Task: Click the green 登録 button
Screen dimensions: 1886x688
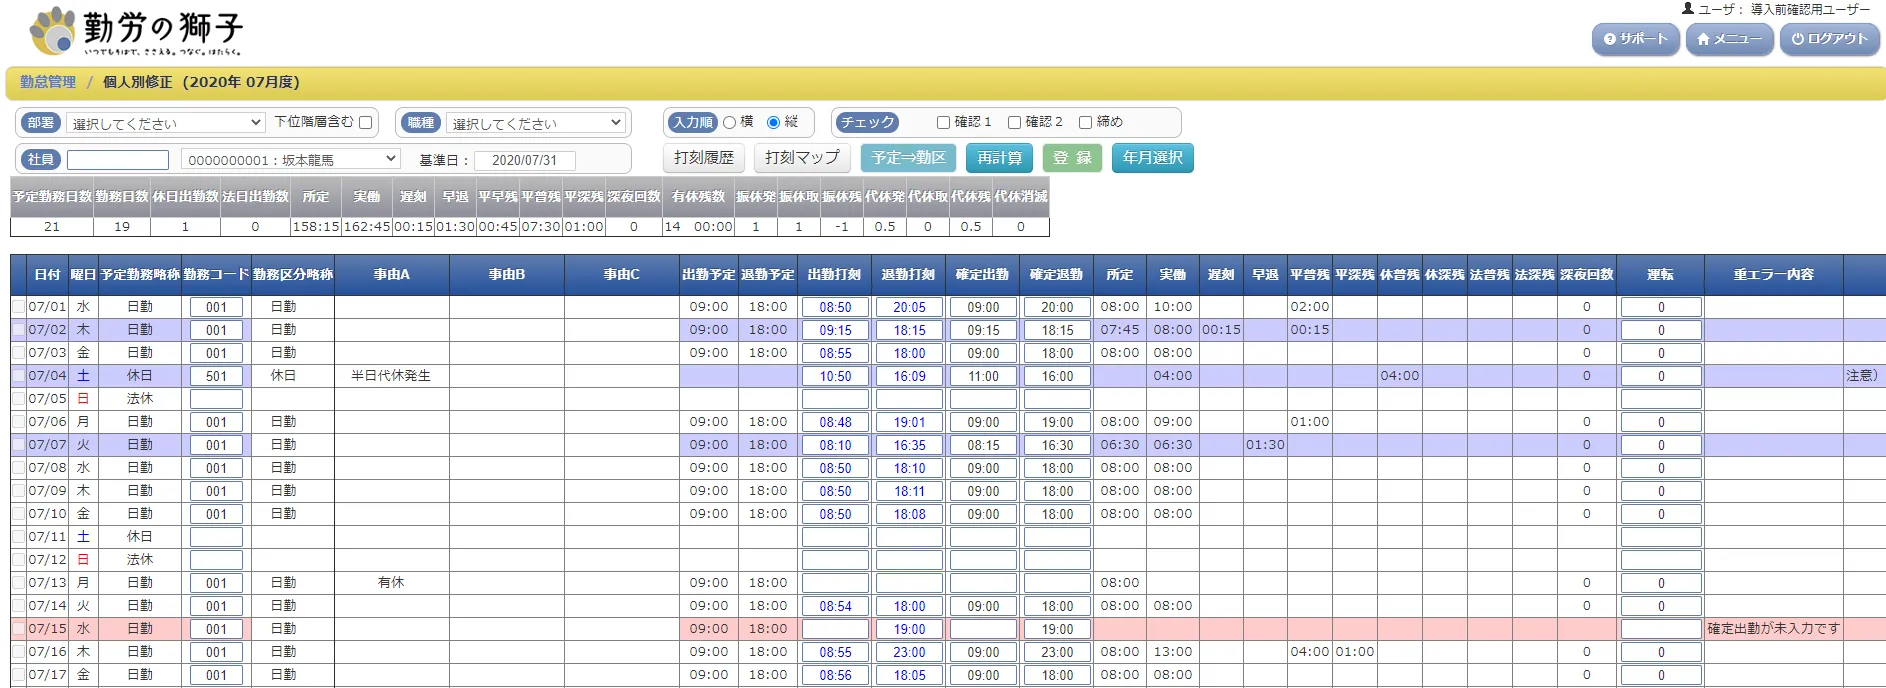Action: tap(1072, 158)
